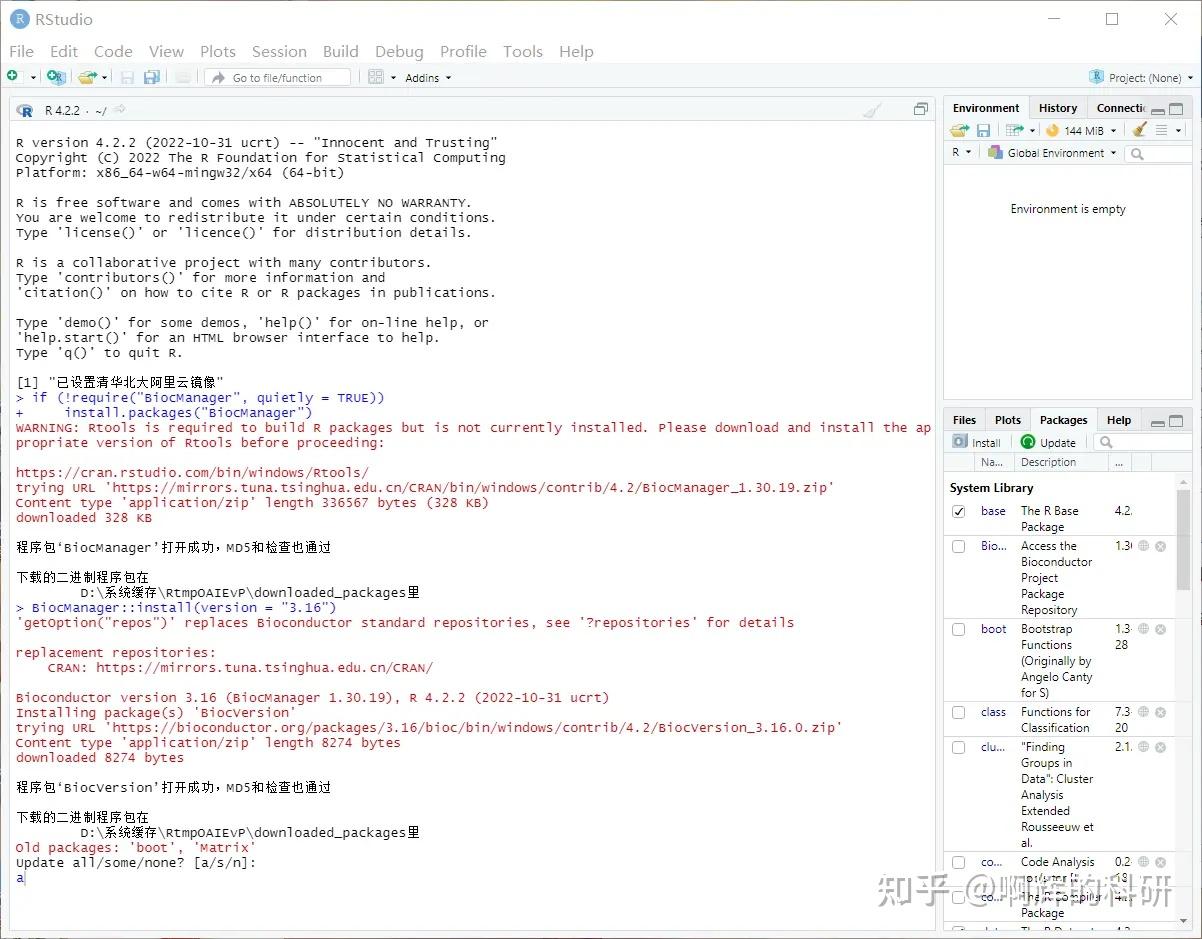Open the Addins dropdown
The width and height of the screenshot is (1202, 939).
(x=428, y=78)
